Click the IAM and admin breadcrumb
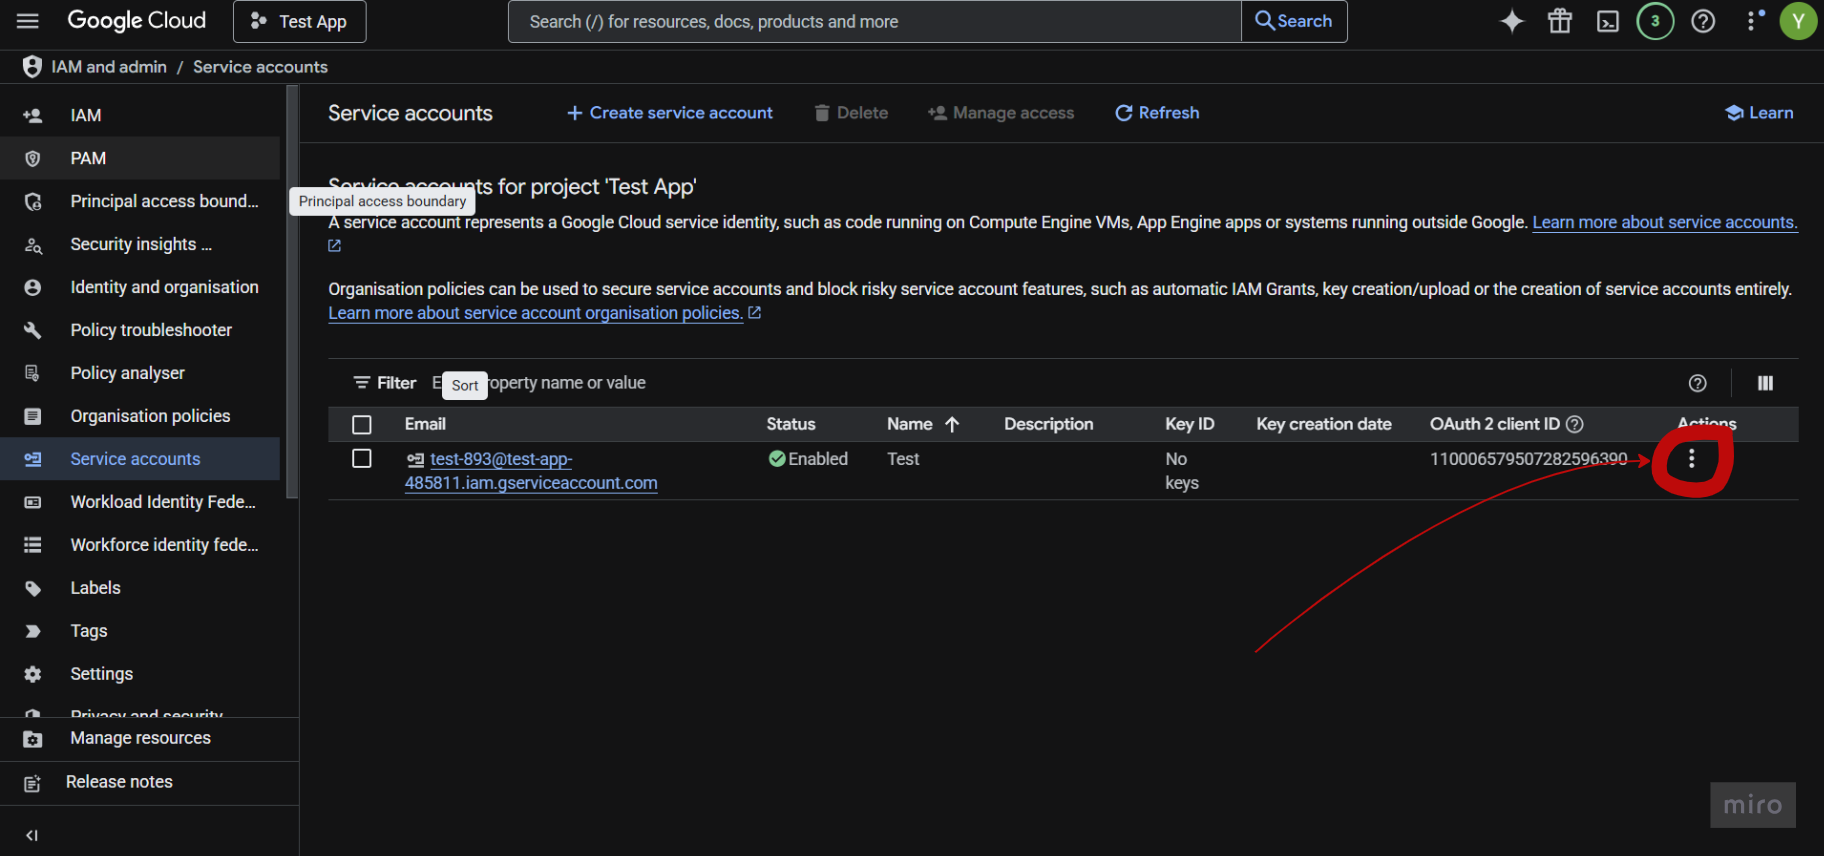The height and width of the screenshot is (856, 1824). point(109,67)
